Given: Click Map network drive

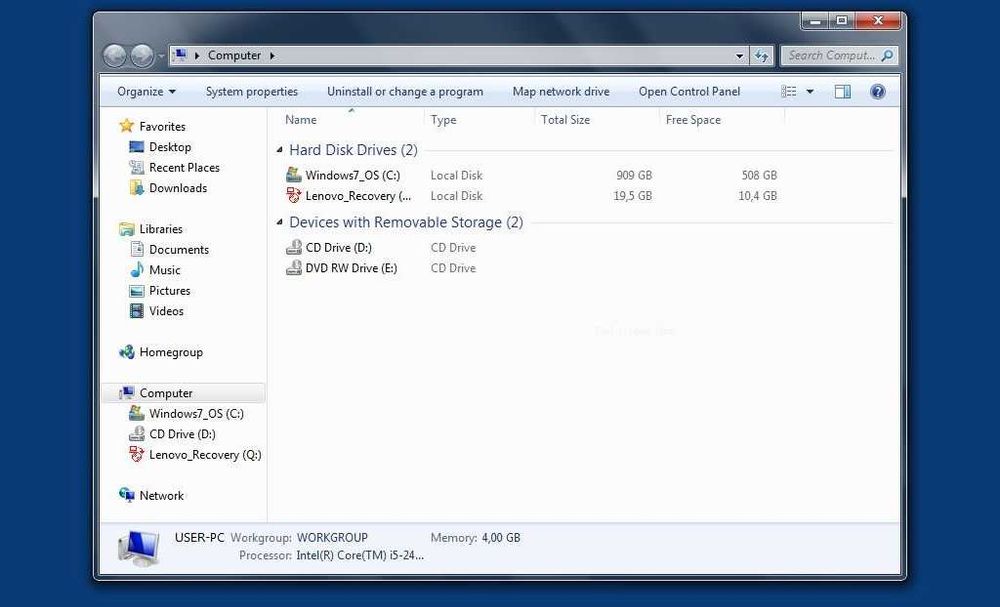Looking at the screenshot, I should [561, 91].
